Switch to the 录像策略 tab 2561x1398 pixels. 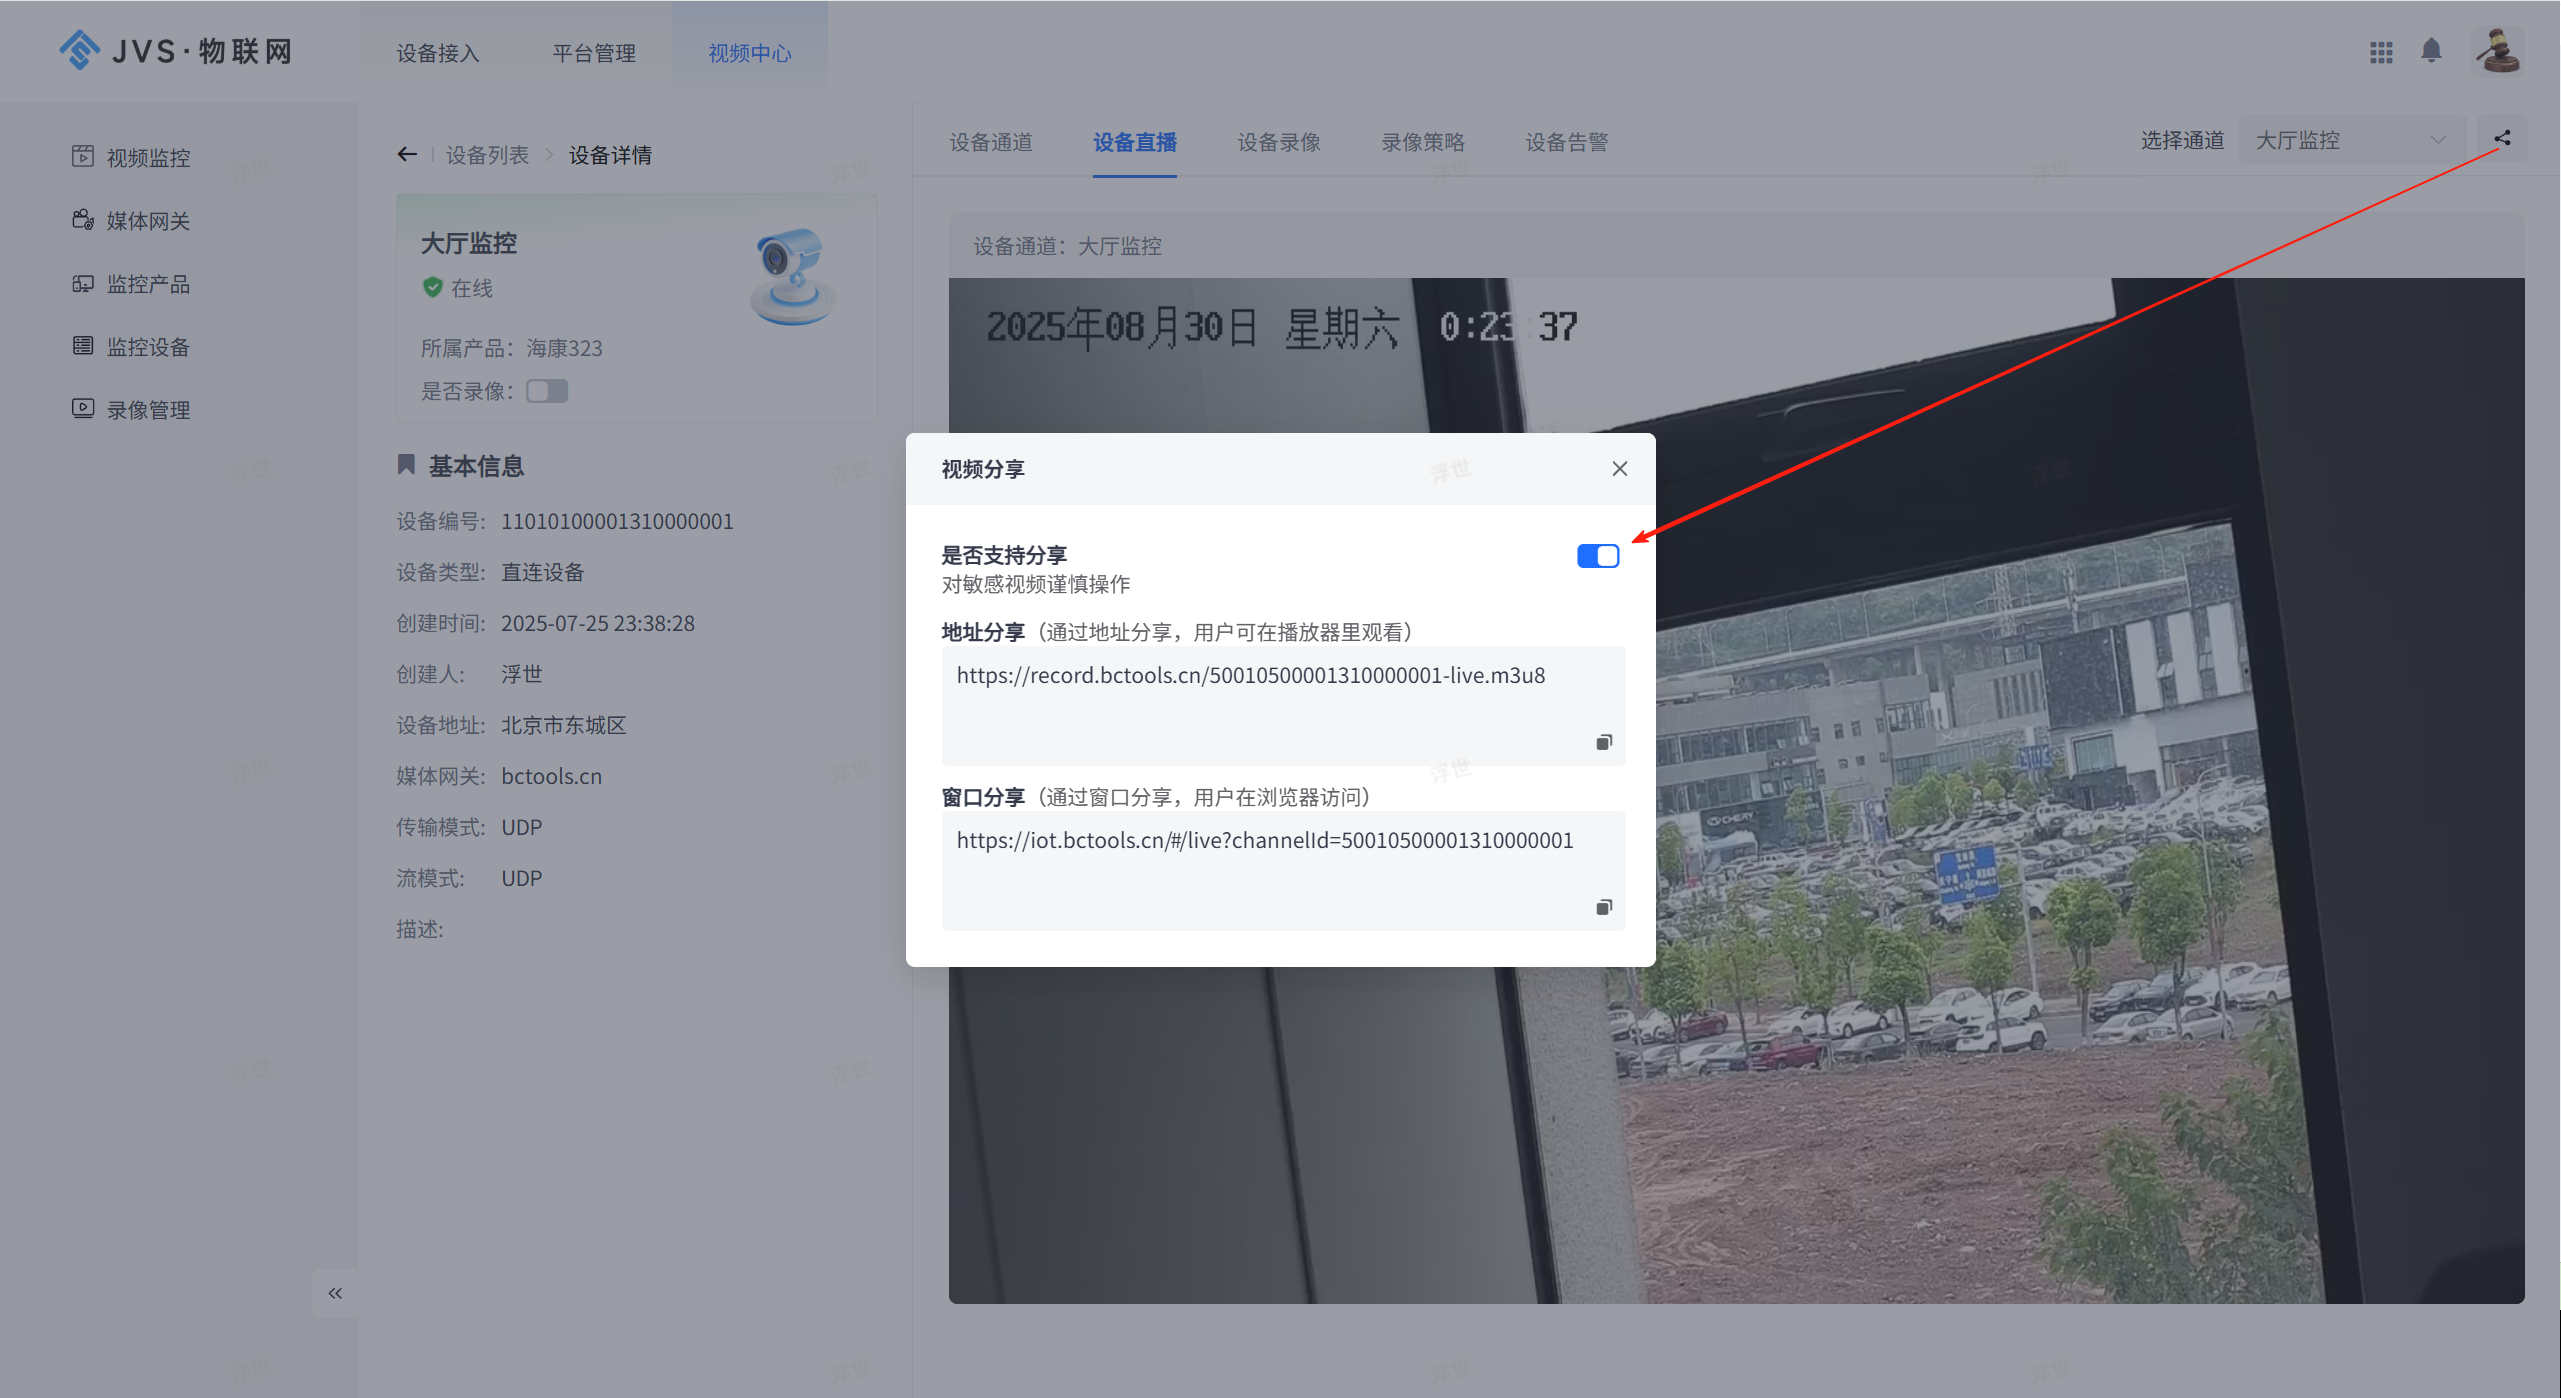1423,142
